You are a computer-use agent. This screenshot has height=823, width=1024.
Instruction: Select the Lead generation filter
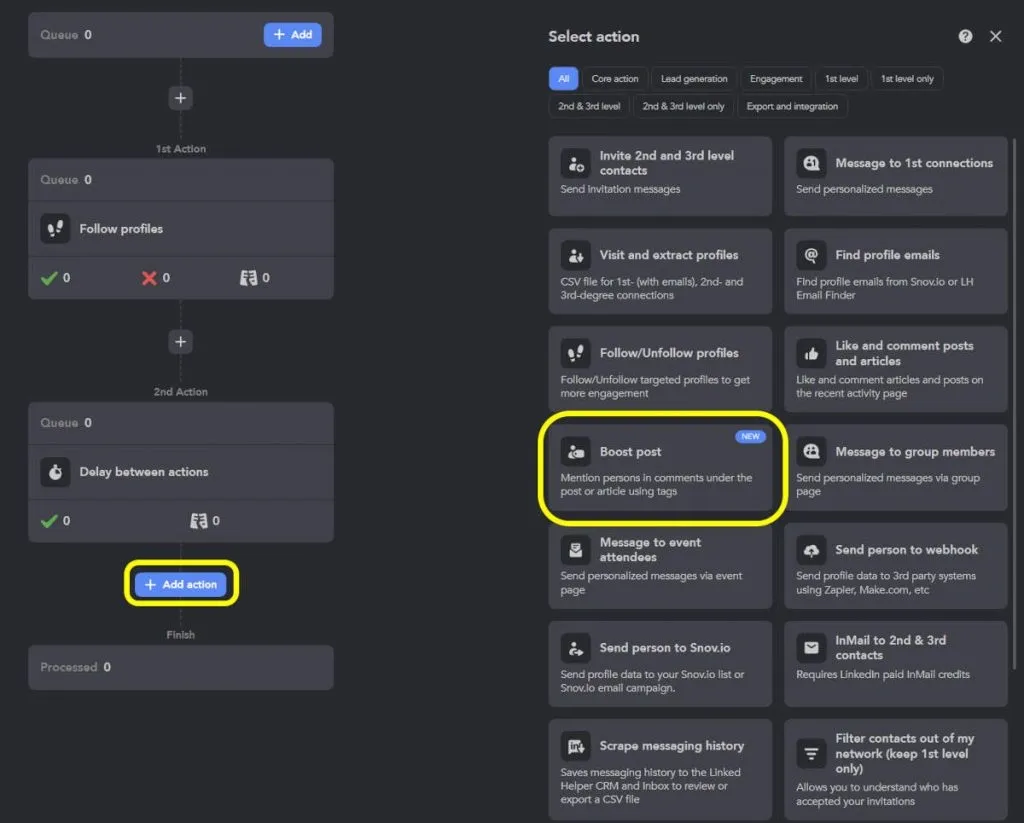tap(694, 78)
